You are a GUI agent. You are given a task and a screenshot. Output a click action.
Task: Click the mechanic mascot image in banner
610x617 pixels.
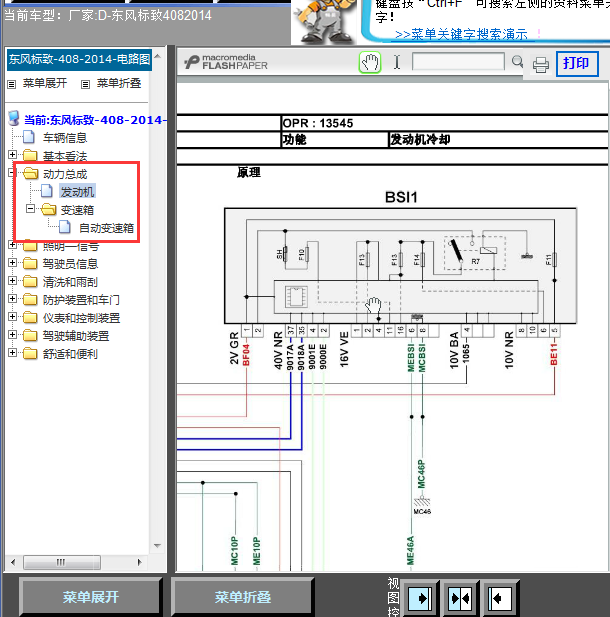point(324,22)
